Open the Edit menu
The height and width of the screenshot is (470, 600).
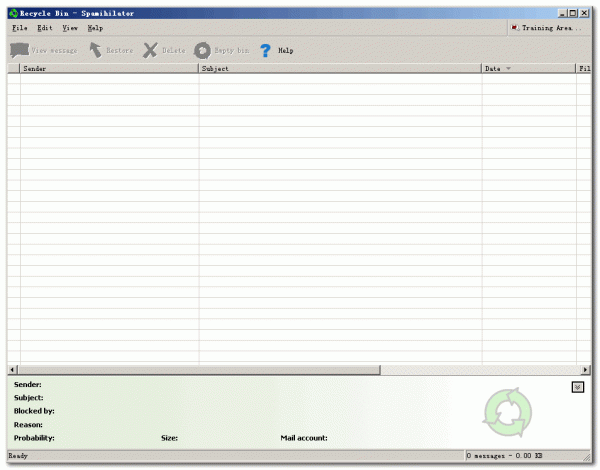click(44, 28)
